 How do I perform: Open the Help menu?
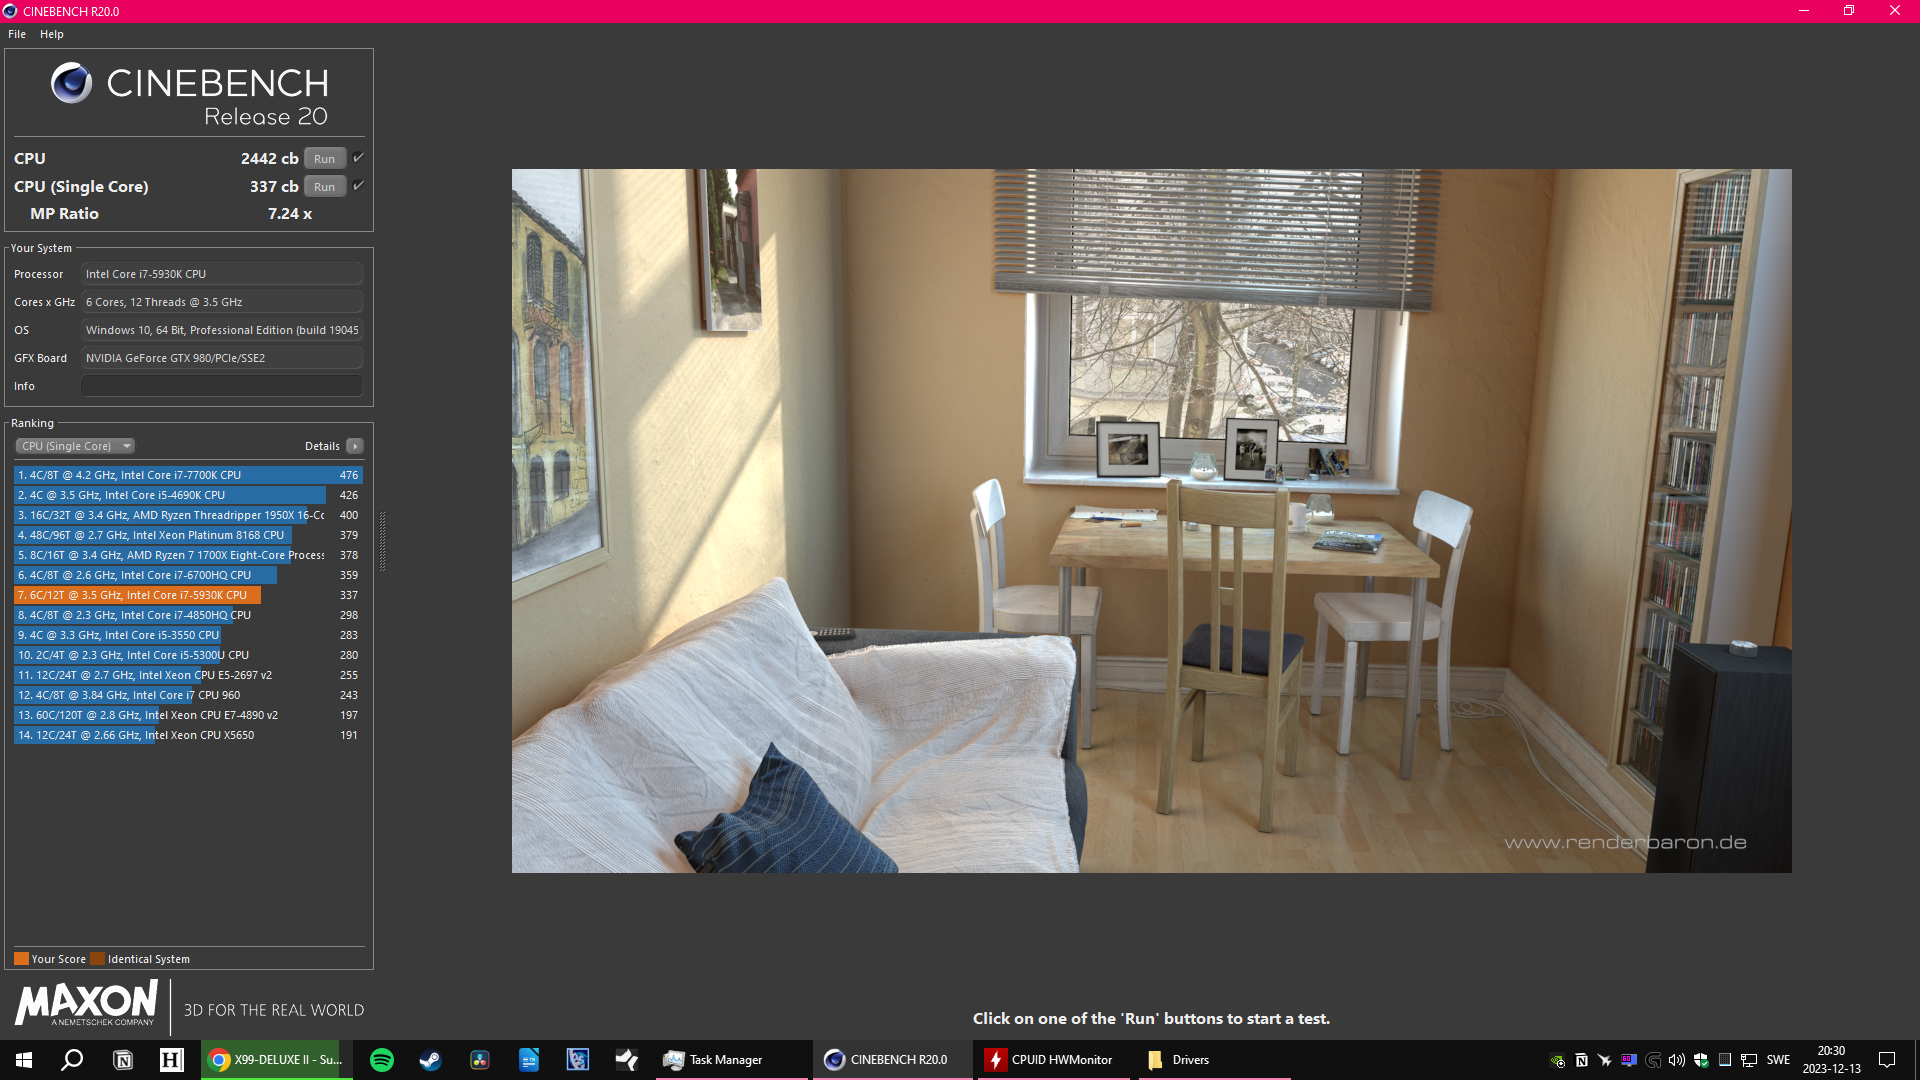(x=52, y=34)
